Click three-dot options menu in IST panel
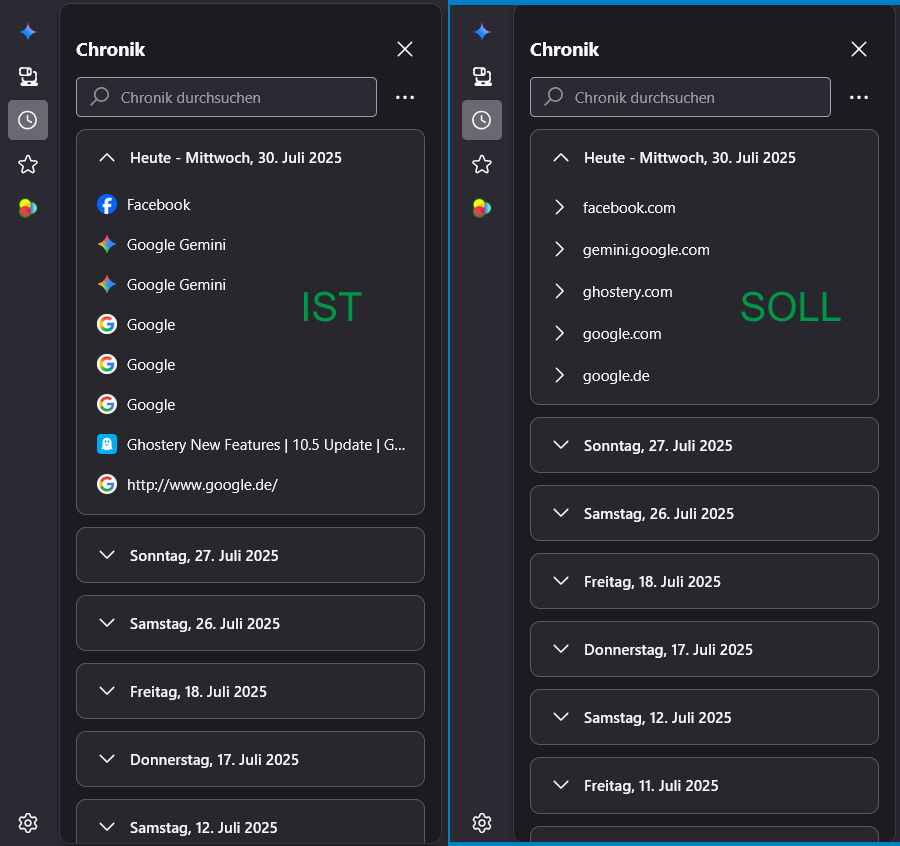Viewport: 900px width, 846px height. click(x=404, y=98)
